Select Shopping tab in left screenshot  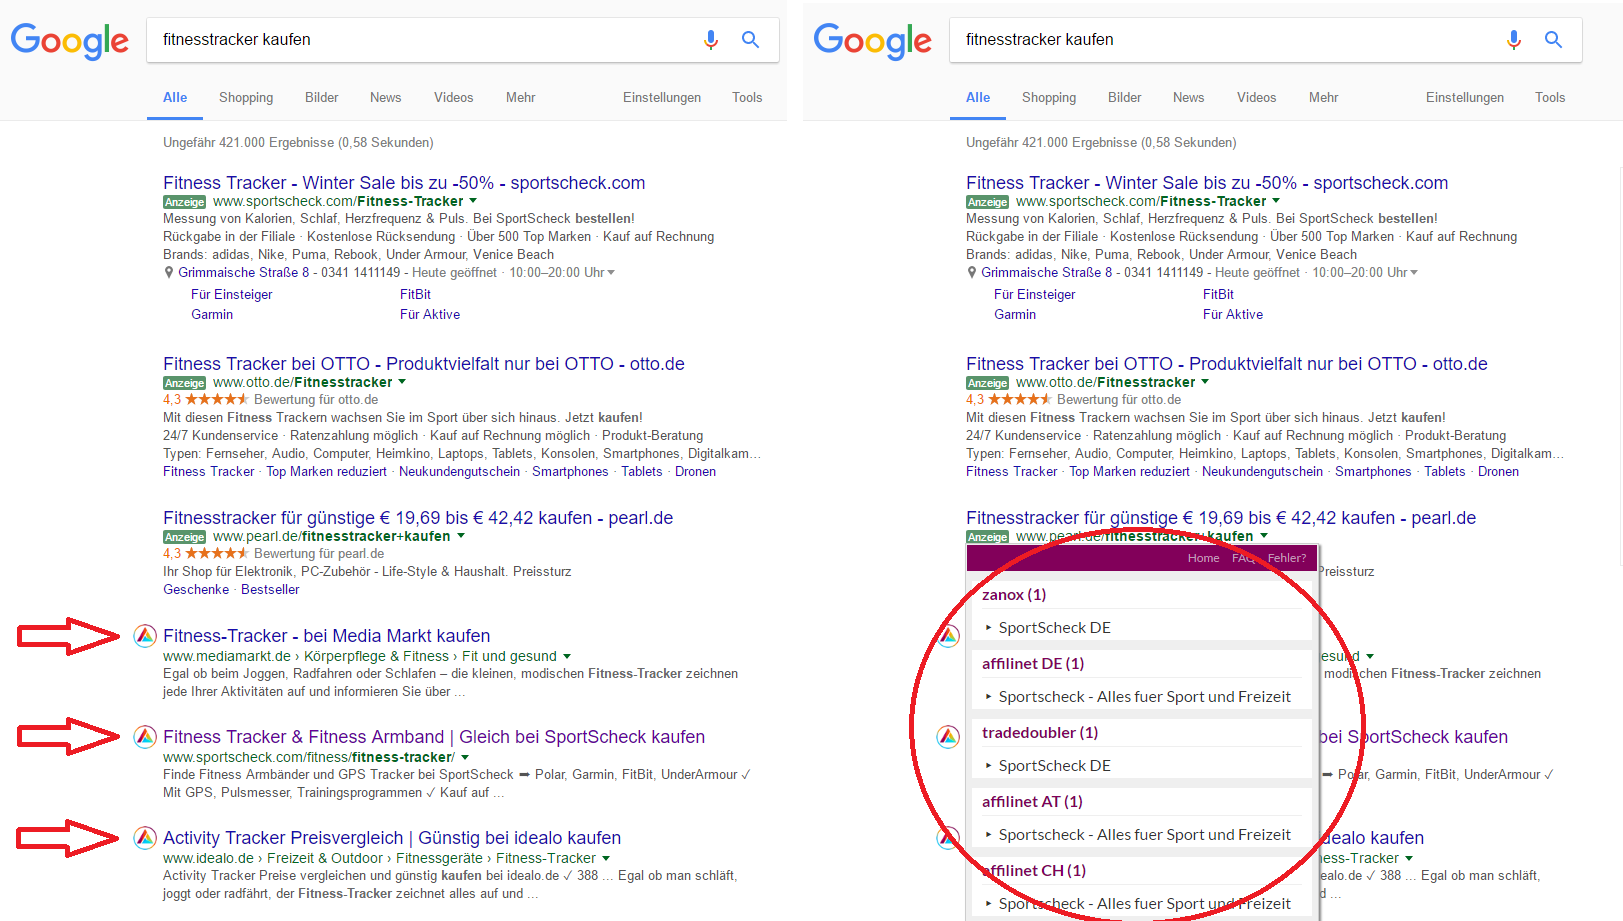point(246,97)
